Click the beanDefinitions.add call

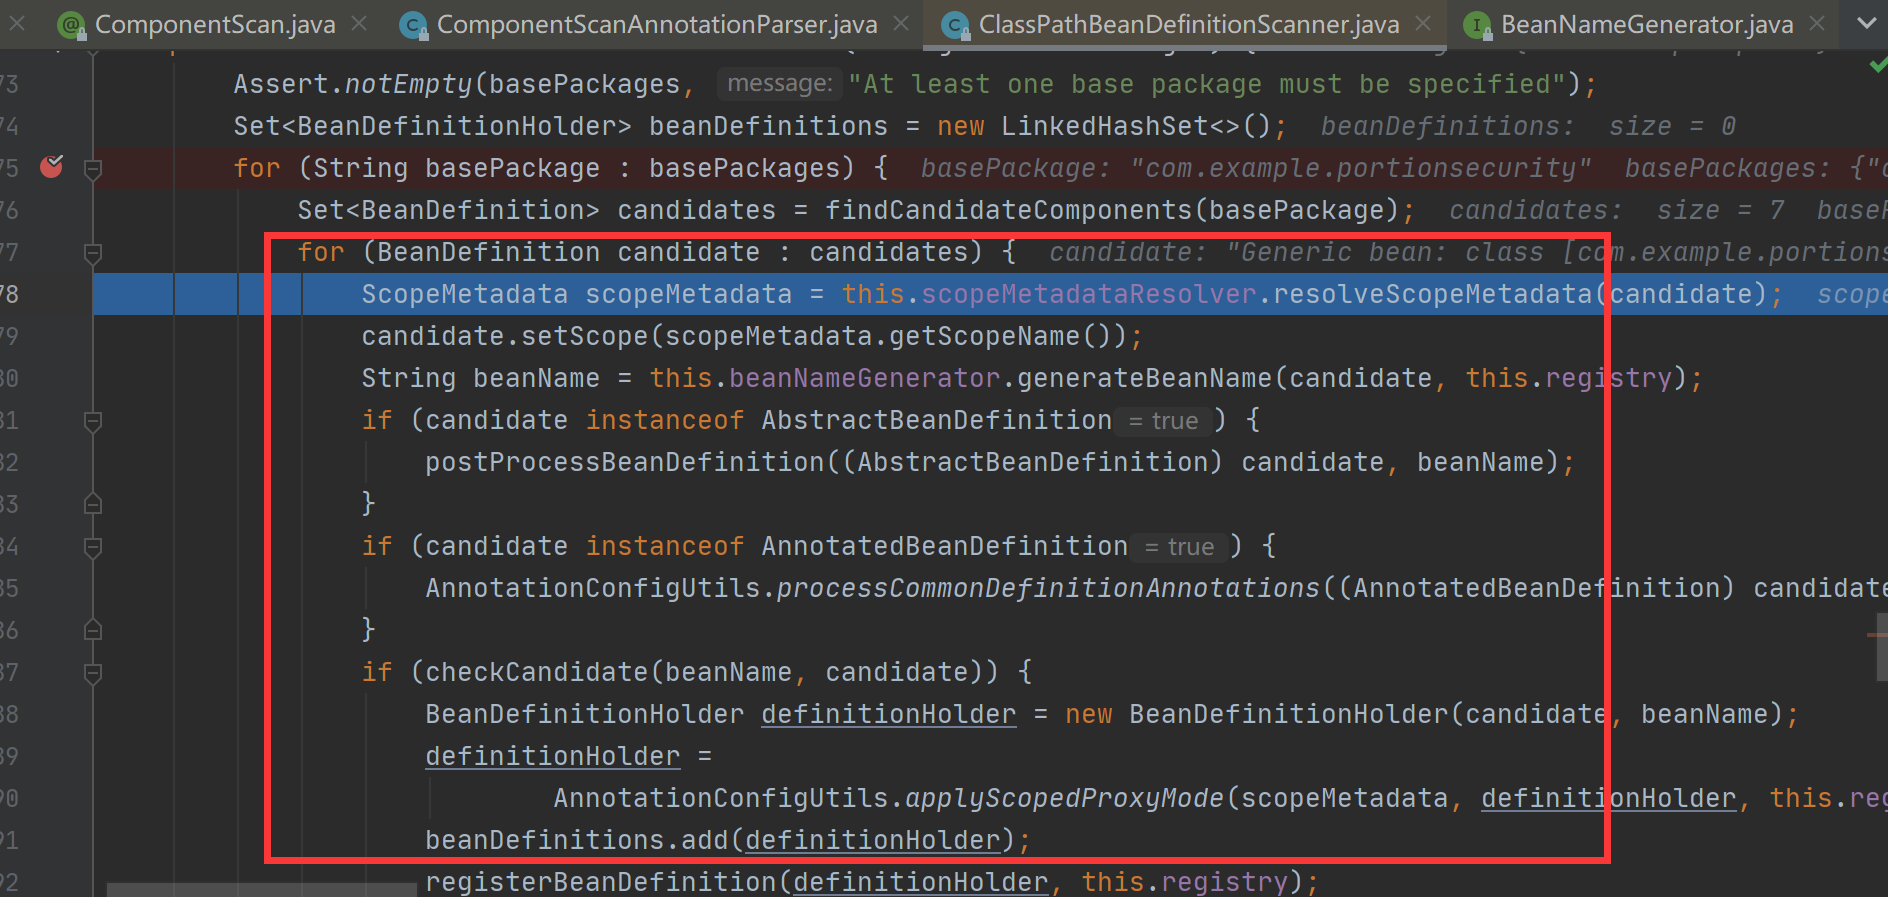pyautogui.click(x=576, y=840)
